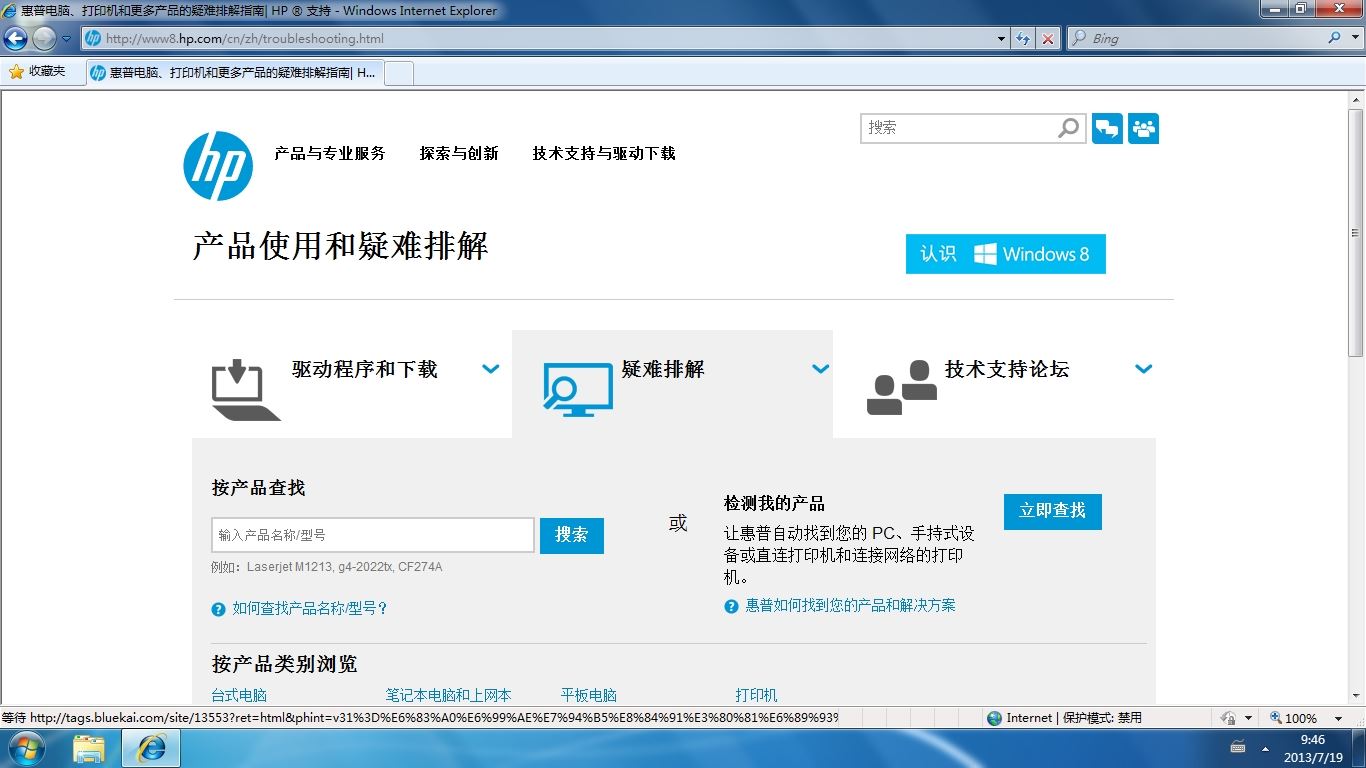The width and height of the screenshot is (1366, 768).
Task: Click the browser Forward button
Action: click(x=44, y=39)
